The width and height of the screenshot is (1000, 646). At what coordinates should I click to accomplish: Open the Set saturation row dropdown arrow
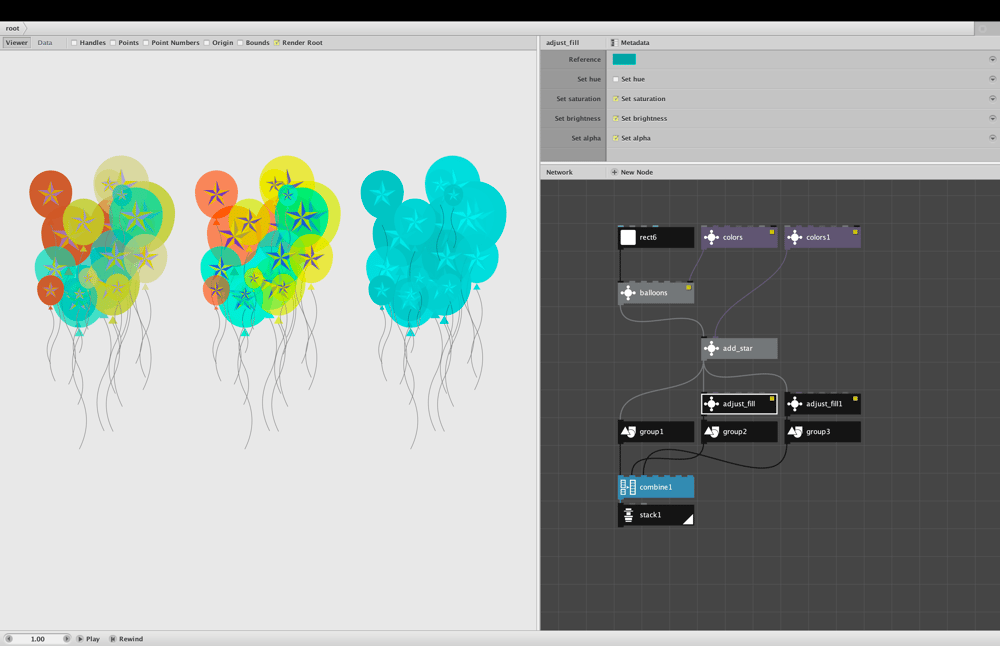[992, 99]
